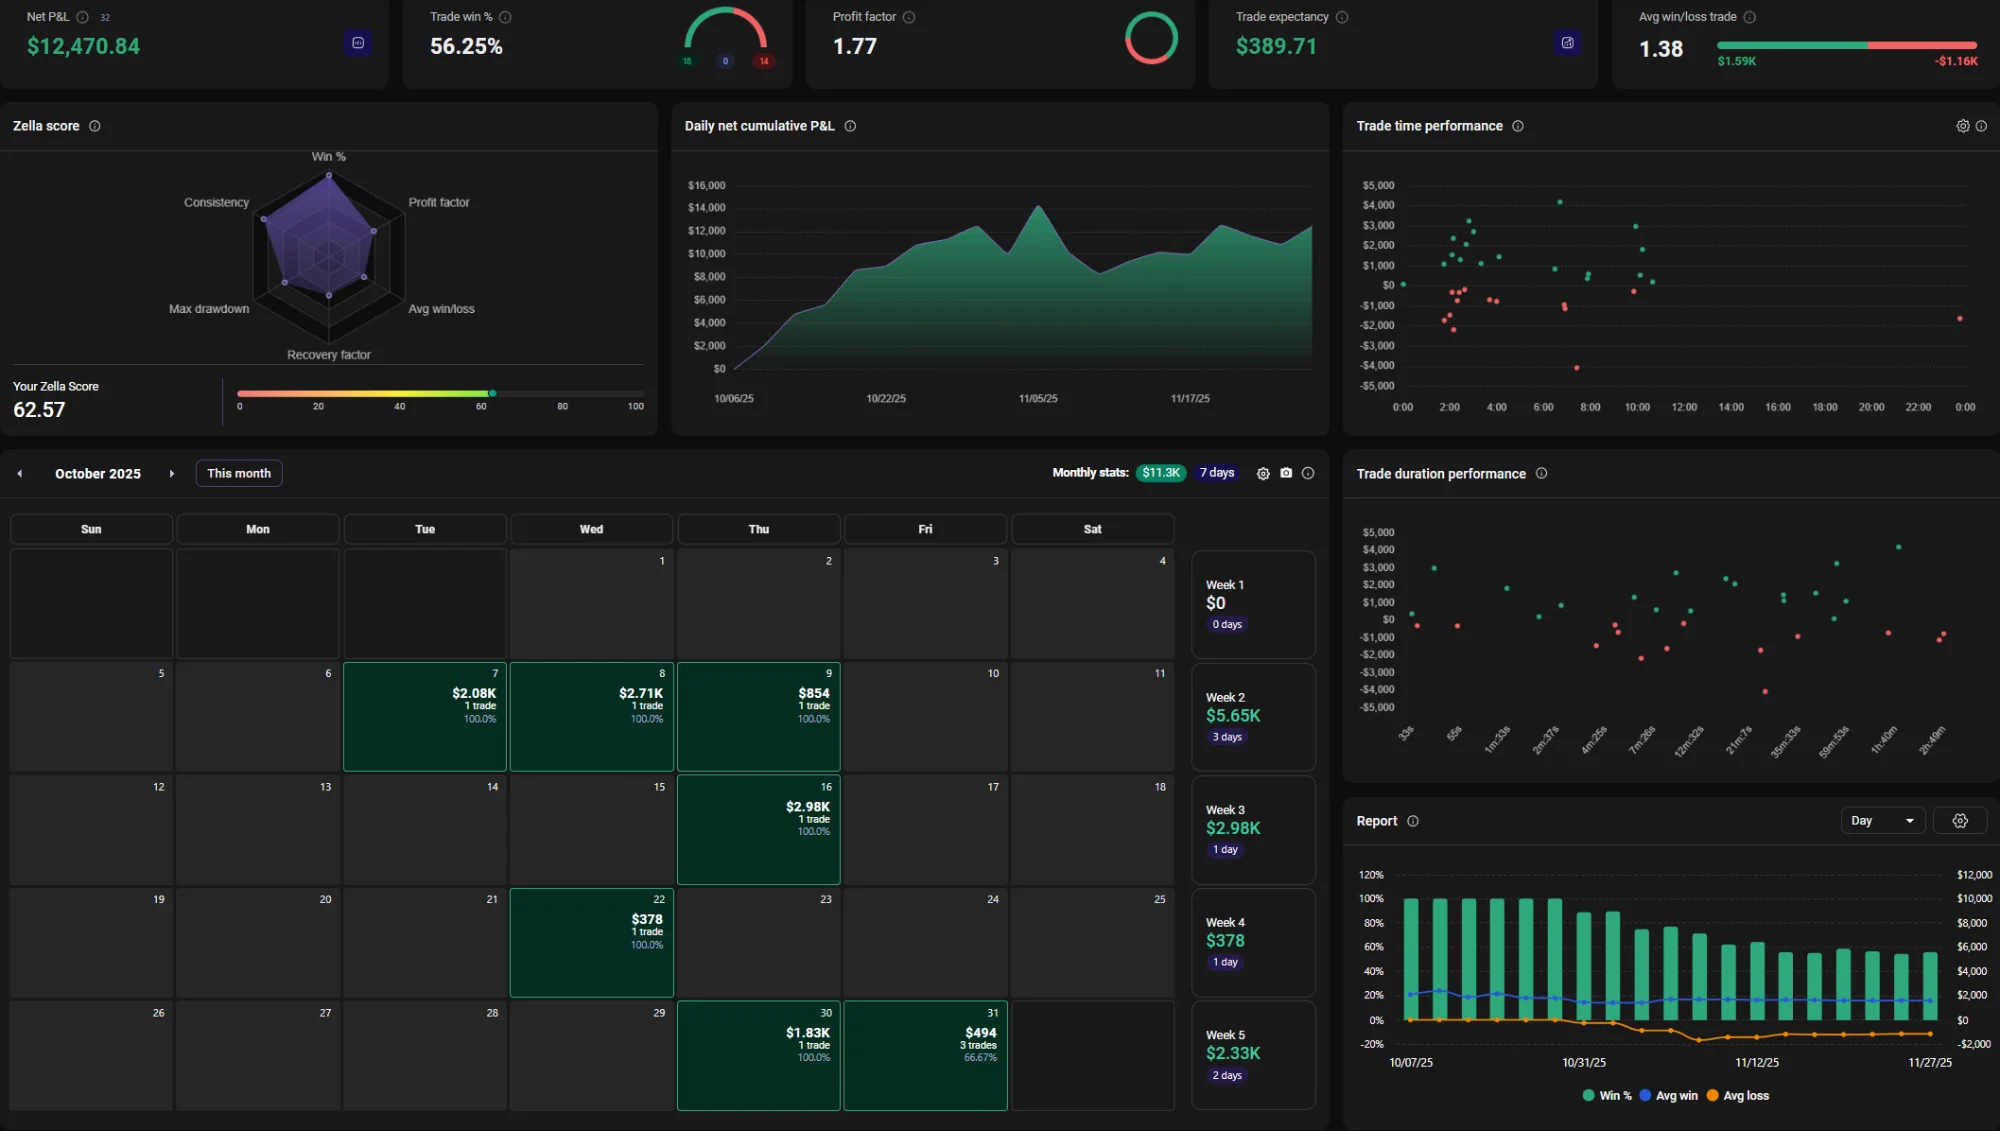Click the $11.3K monthly stats pill
The width and height of the screenshot is (2000, 1131).
pyautogui.click(x=1160, y=472)
